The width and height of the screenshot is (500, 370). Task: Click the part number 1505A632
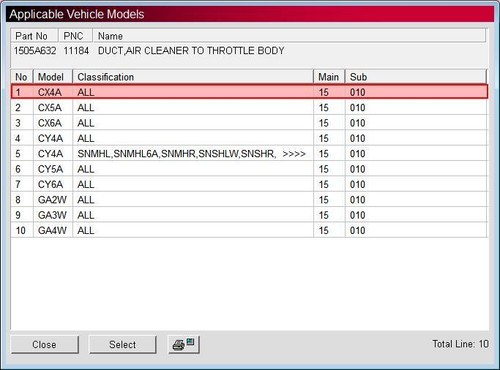tap(35, 51)
